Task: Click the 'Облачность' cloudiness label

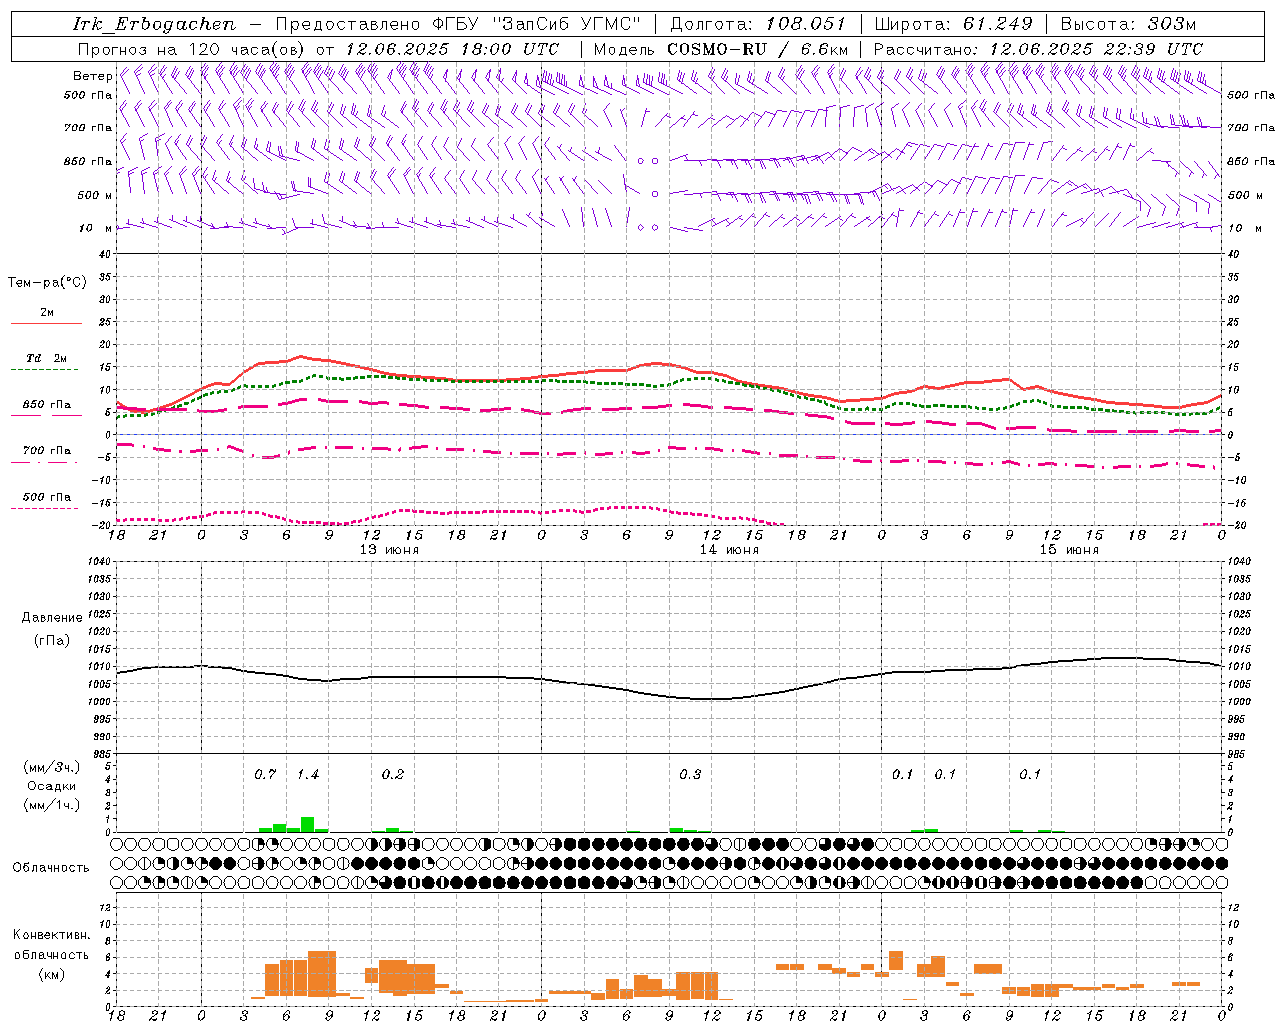Action: pos(51,868)
